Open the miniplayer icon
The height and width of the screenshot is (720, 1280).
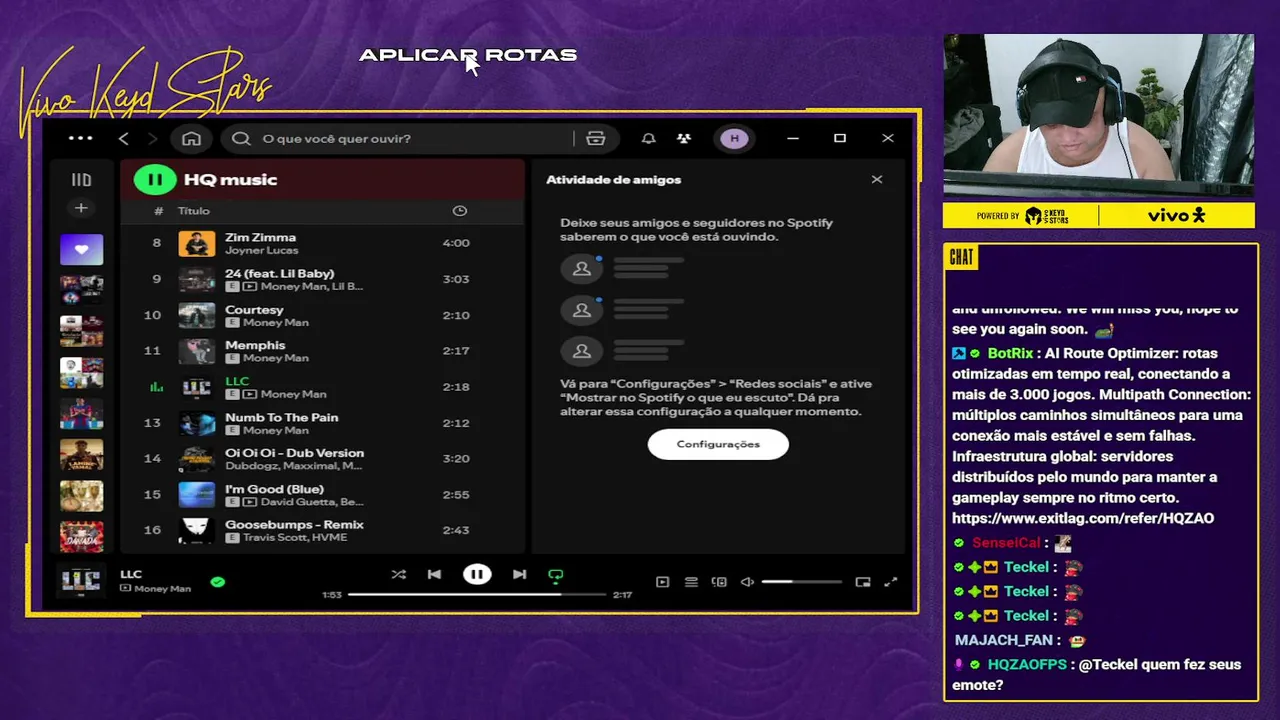(x=863, y=582)
